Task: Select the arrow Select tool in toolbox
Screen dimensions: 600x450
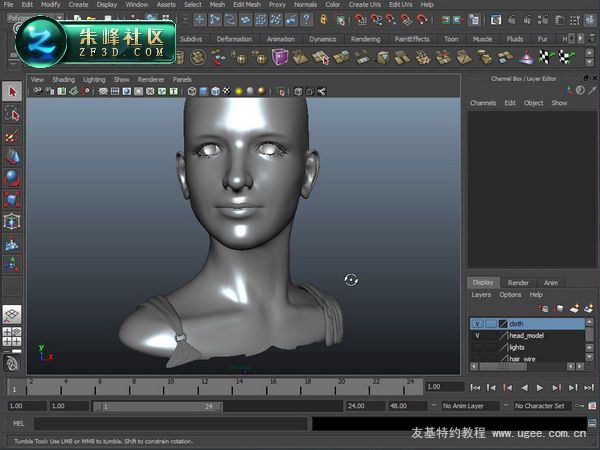Action: [x=12, y=91]
